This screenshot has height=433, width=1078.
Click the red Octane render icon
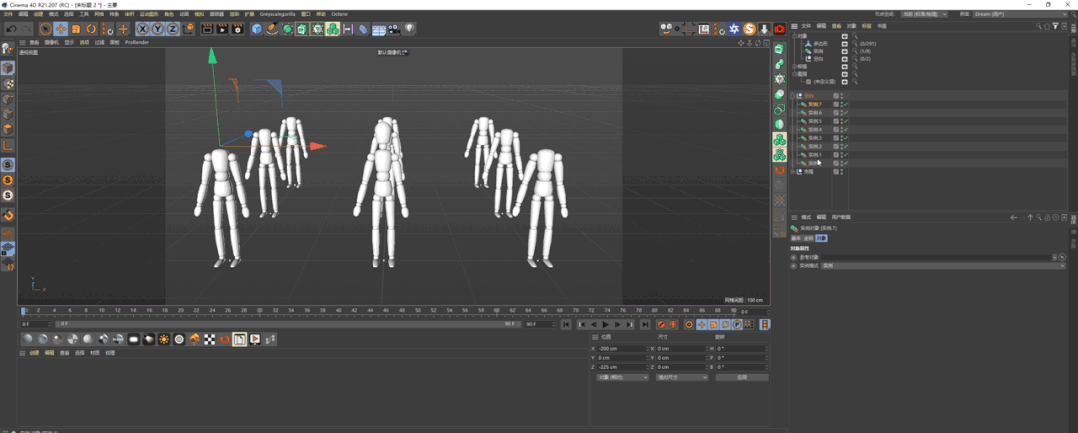(779, 29)
